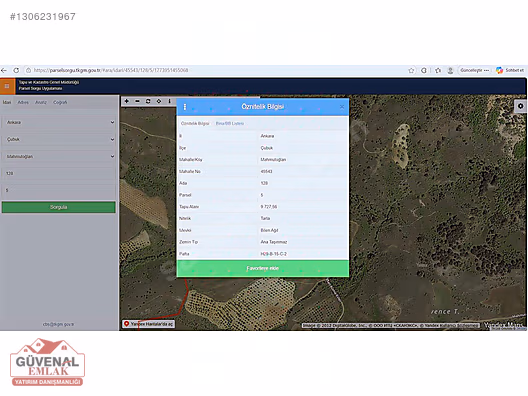
Task: Open browser extensions puzzle icon
Action: pos(438,70)
